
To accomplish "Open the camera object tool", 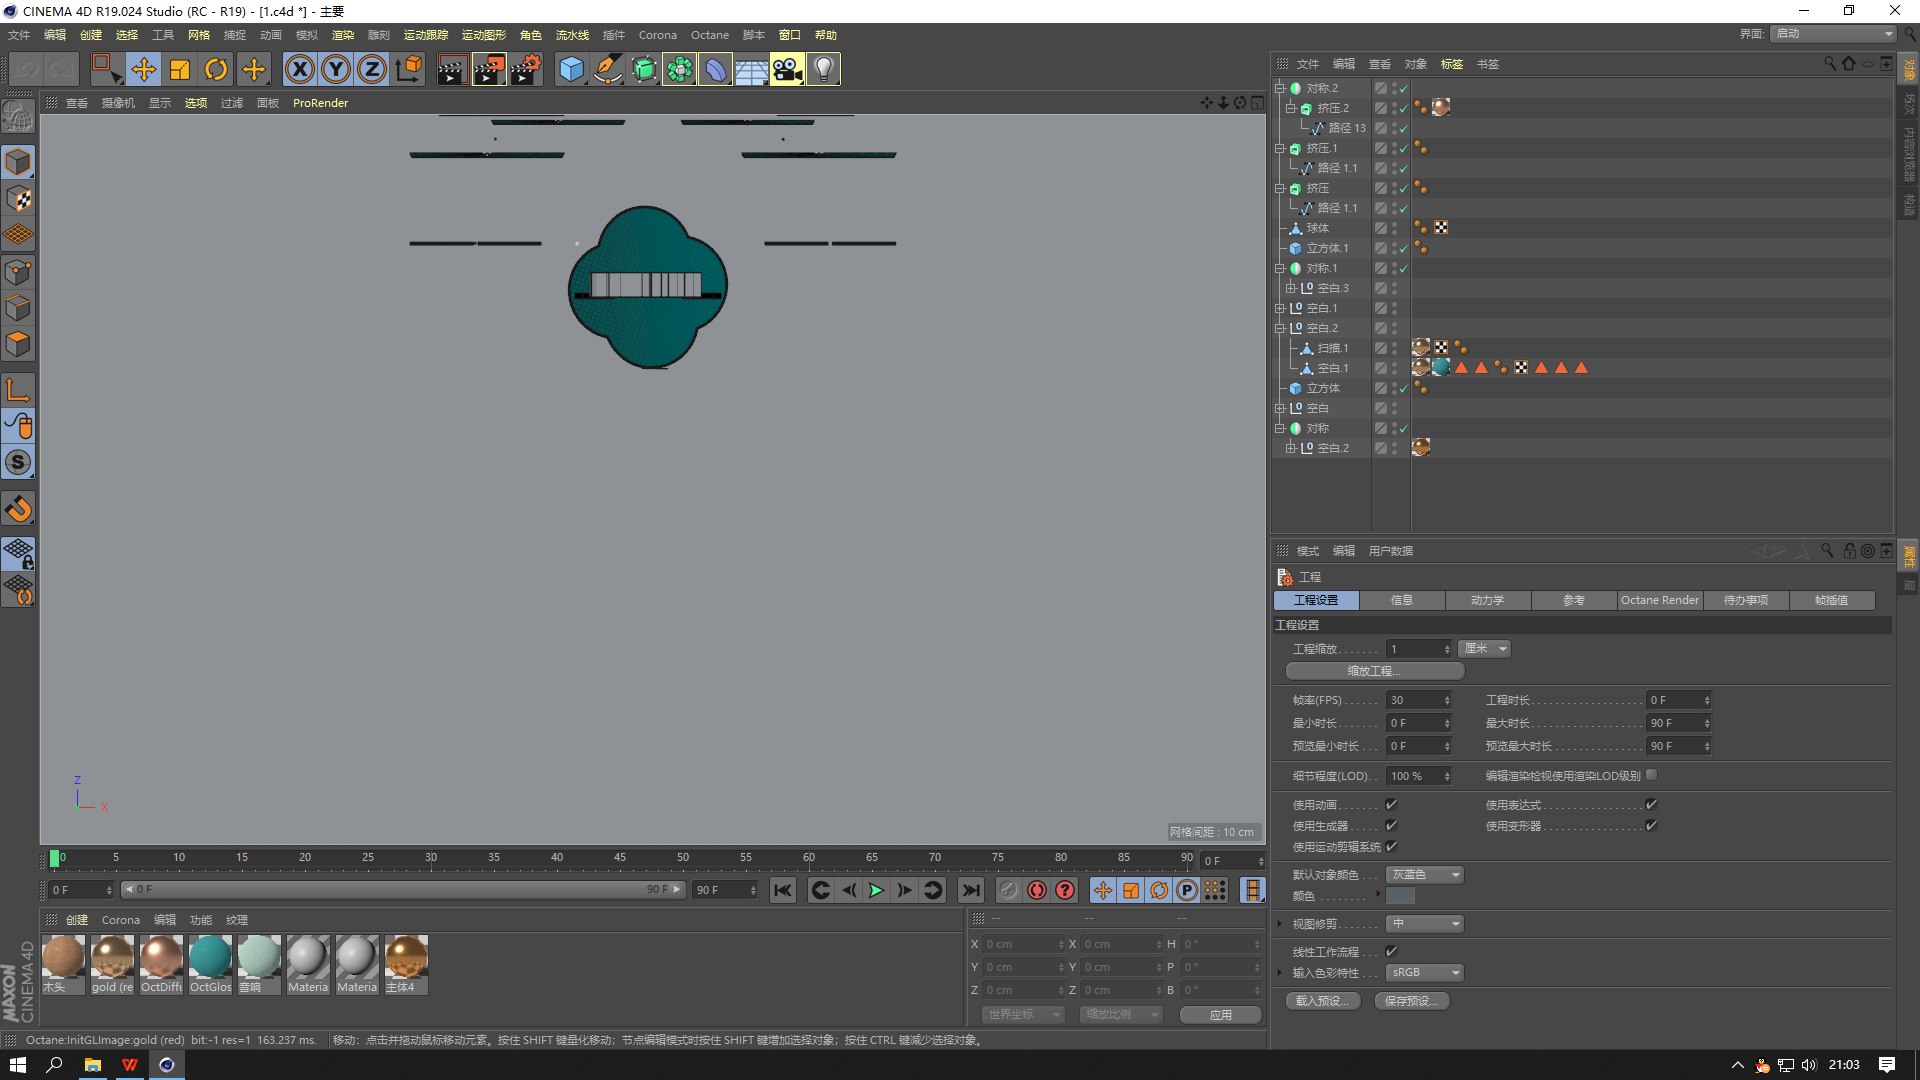I will (x=787, y=69).
